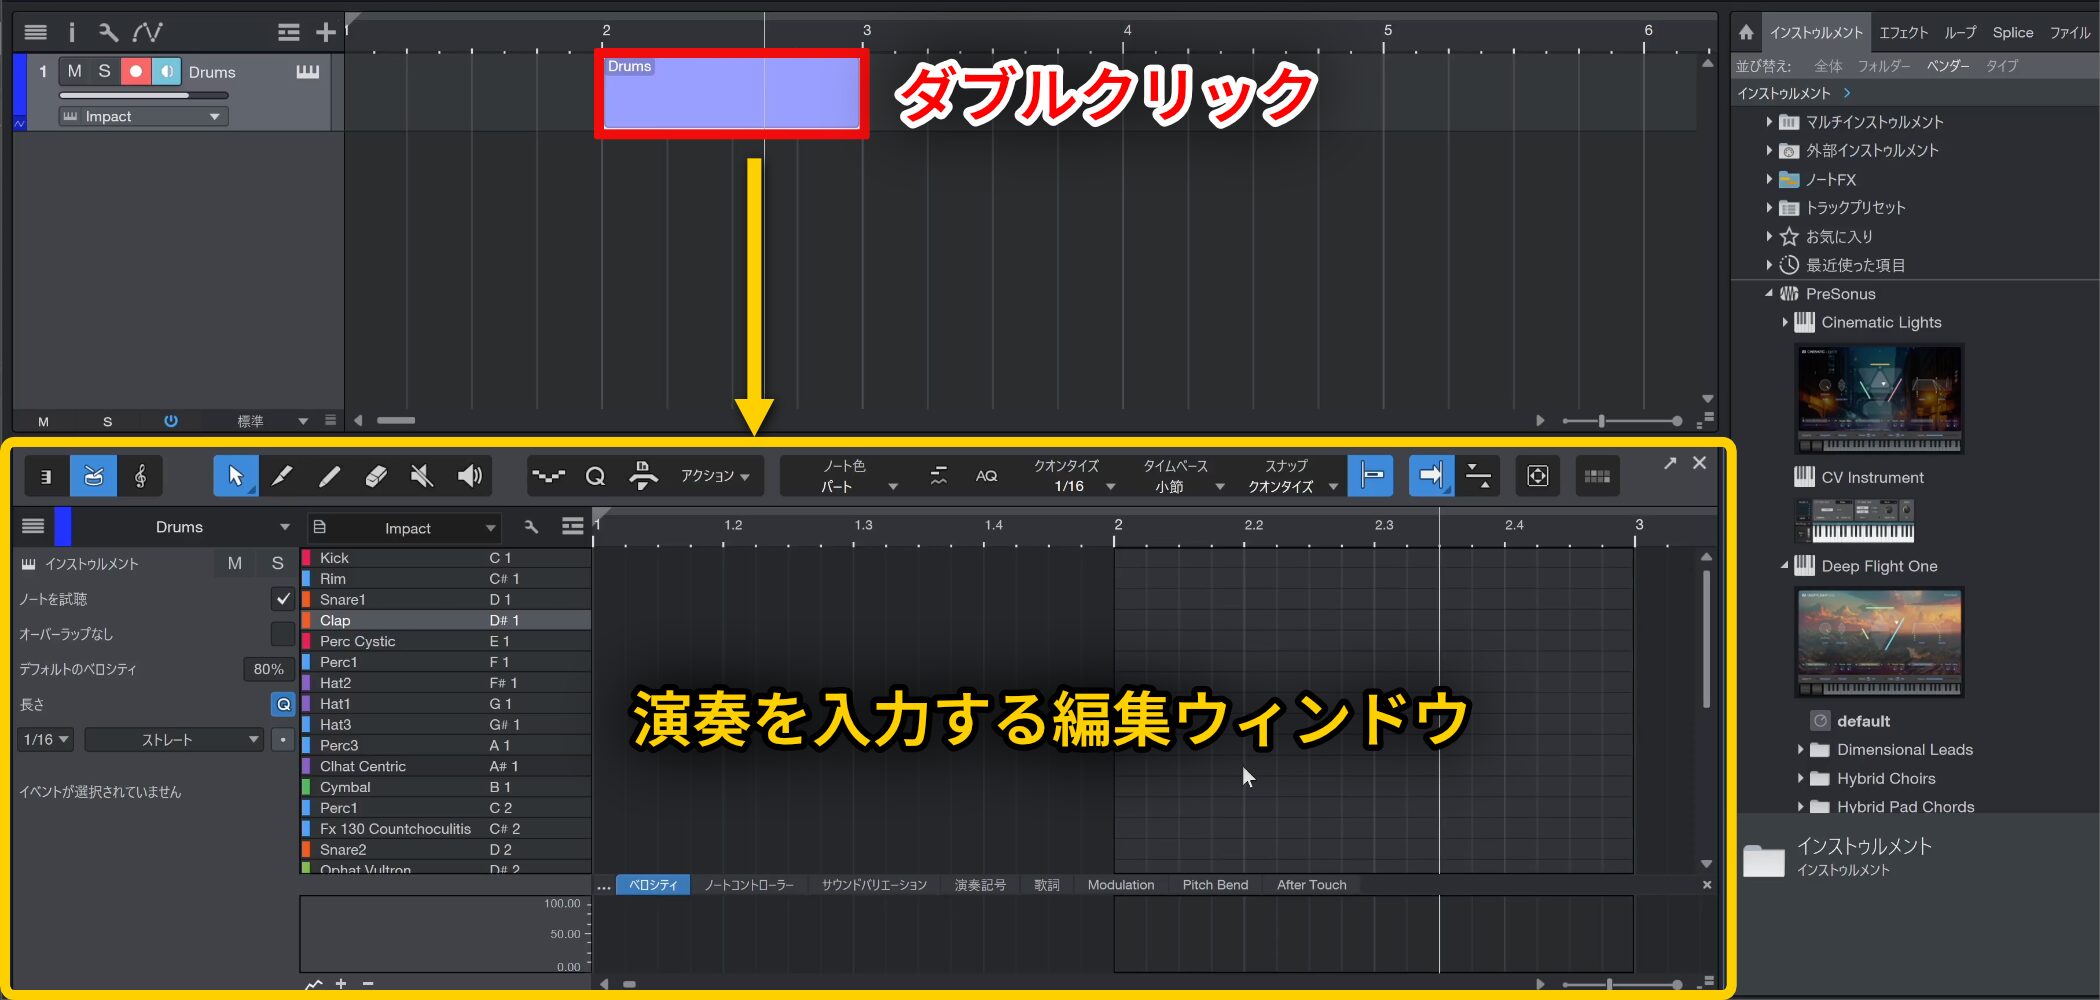Screen dimensions: 2100x1000
Task: Select the Paint (pencil) tool
Action: (x=282, y=476)
